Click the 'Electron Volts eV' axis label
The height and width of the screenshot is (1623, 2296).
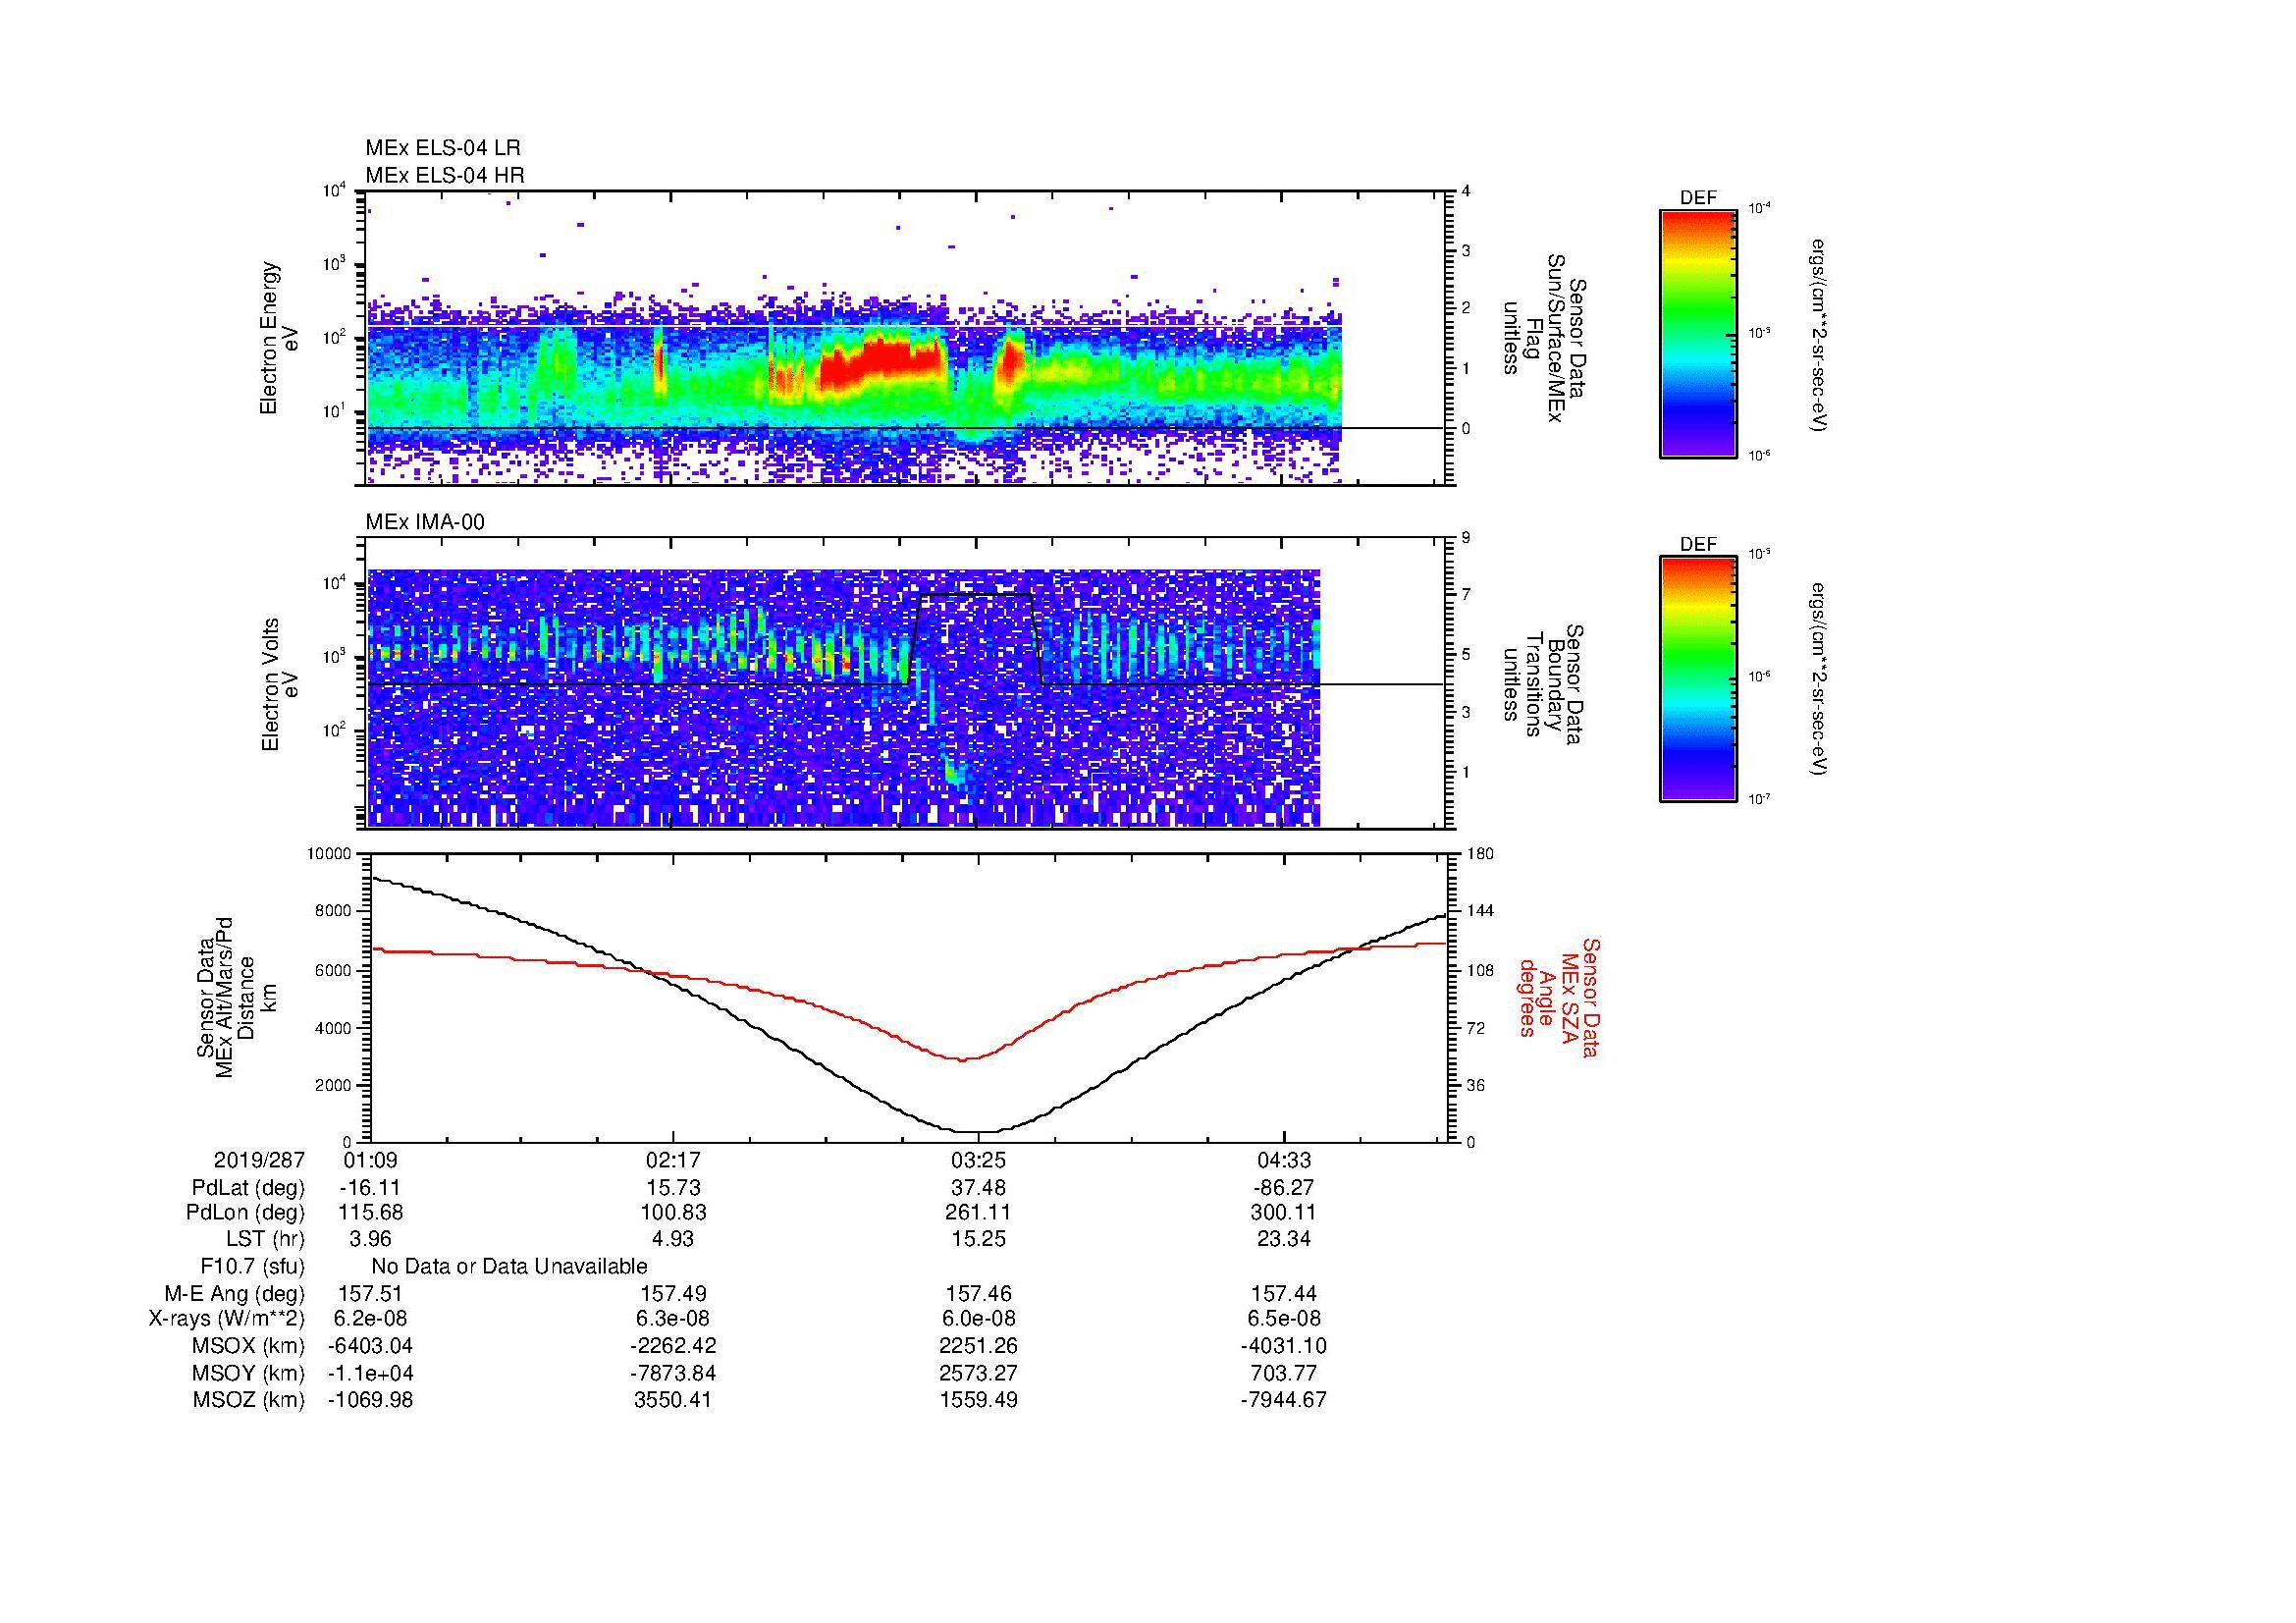tap(279, 684)
